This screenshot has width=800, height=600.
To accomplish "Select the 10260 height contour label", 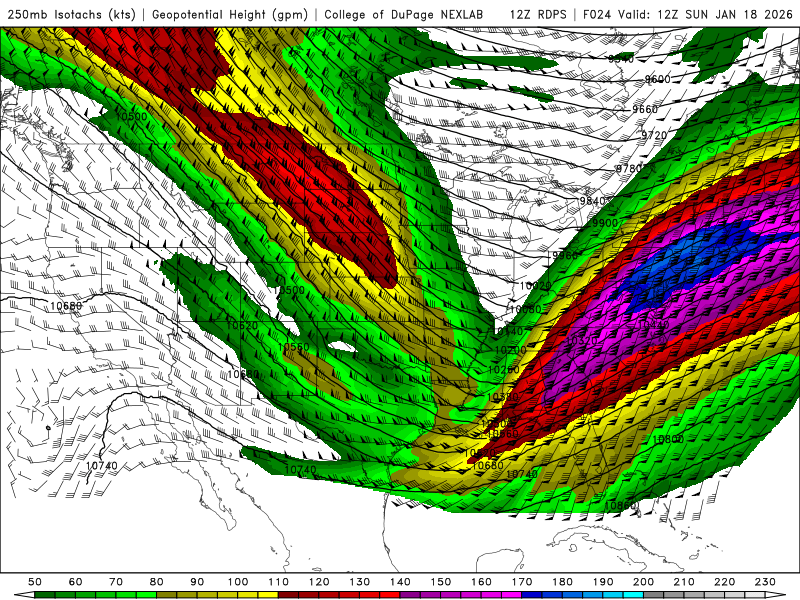I will 504,370.
